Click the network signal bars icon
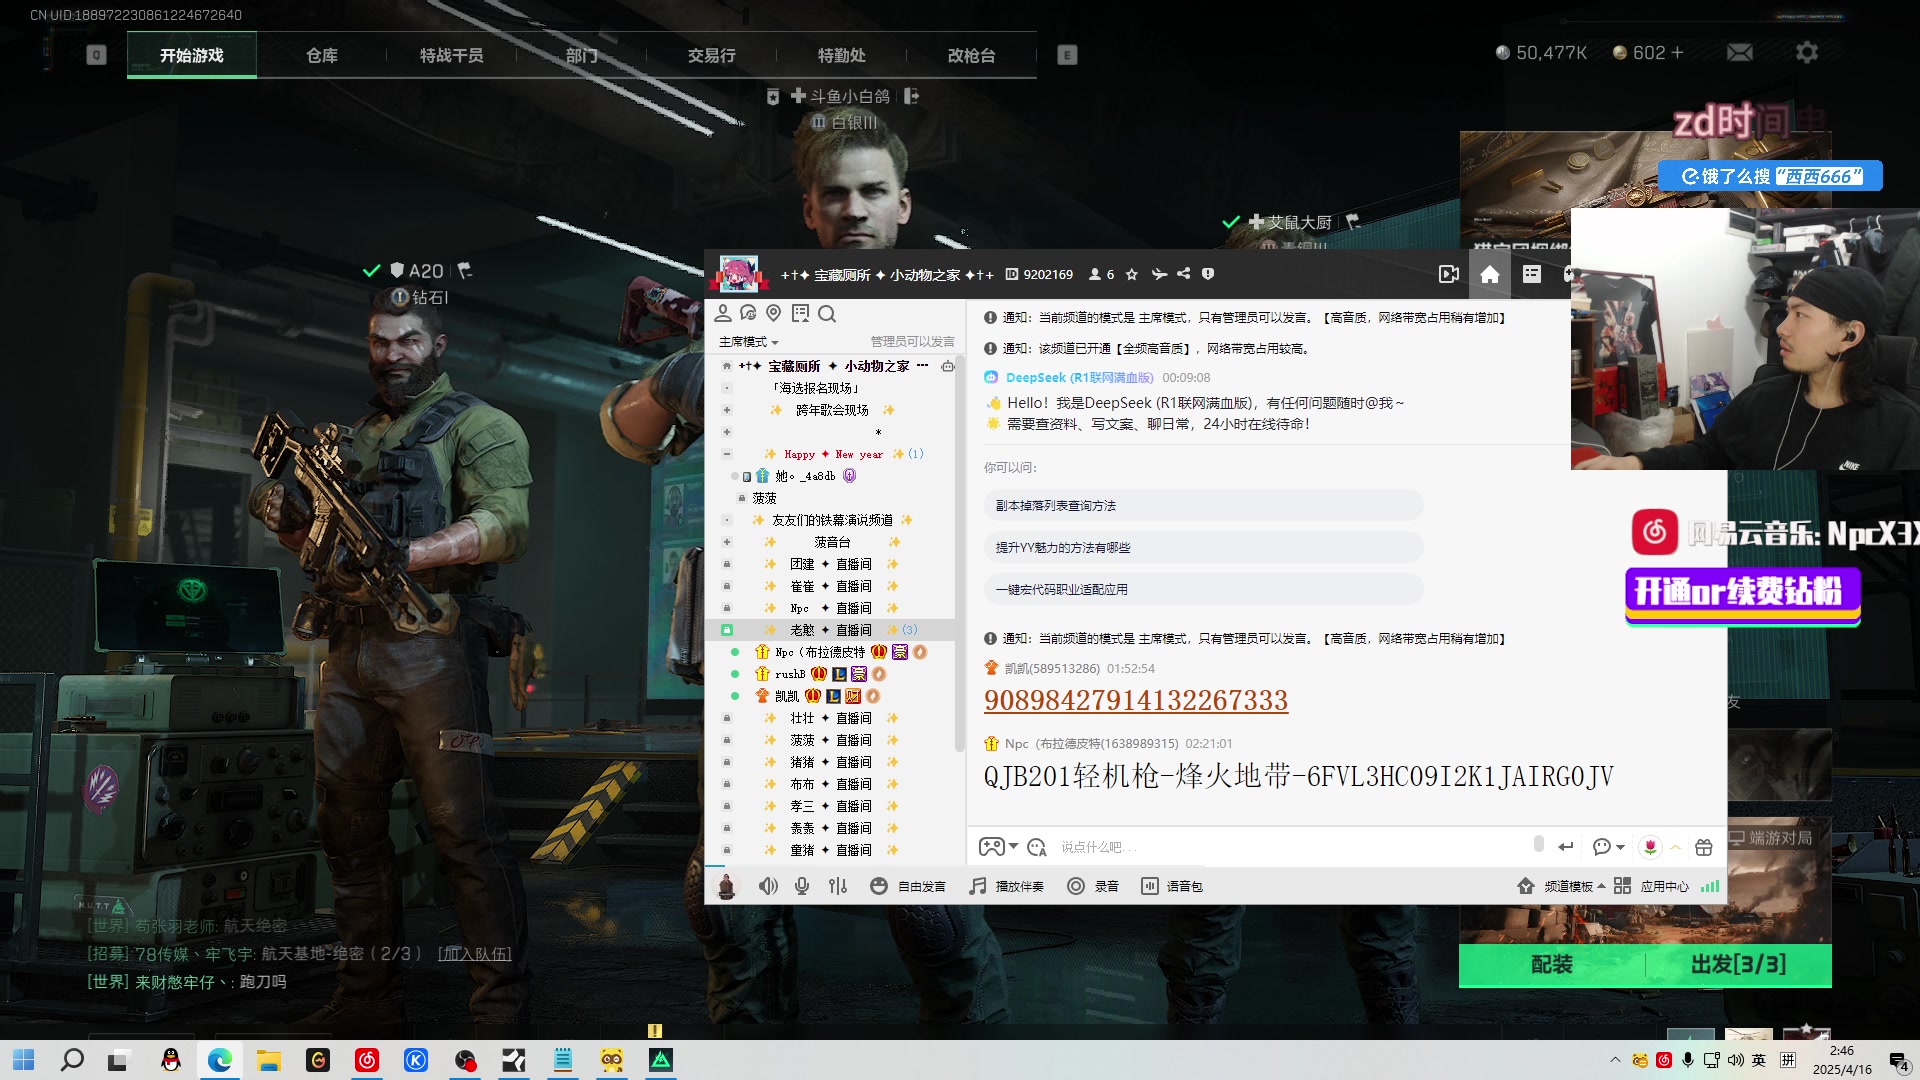 pyautogui.click(x=1710, y=886)
